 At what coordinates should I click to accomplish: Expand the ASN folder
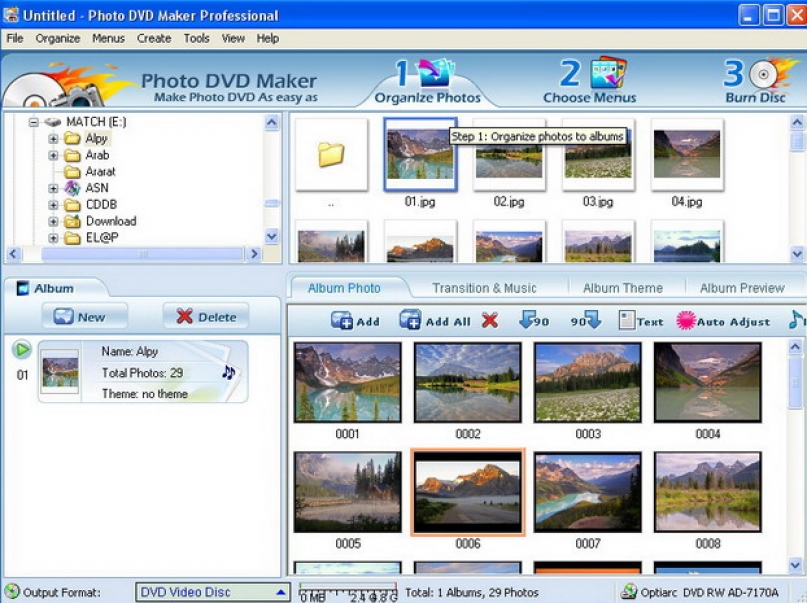[53, 188]
